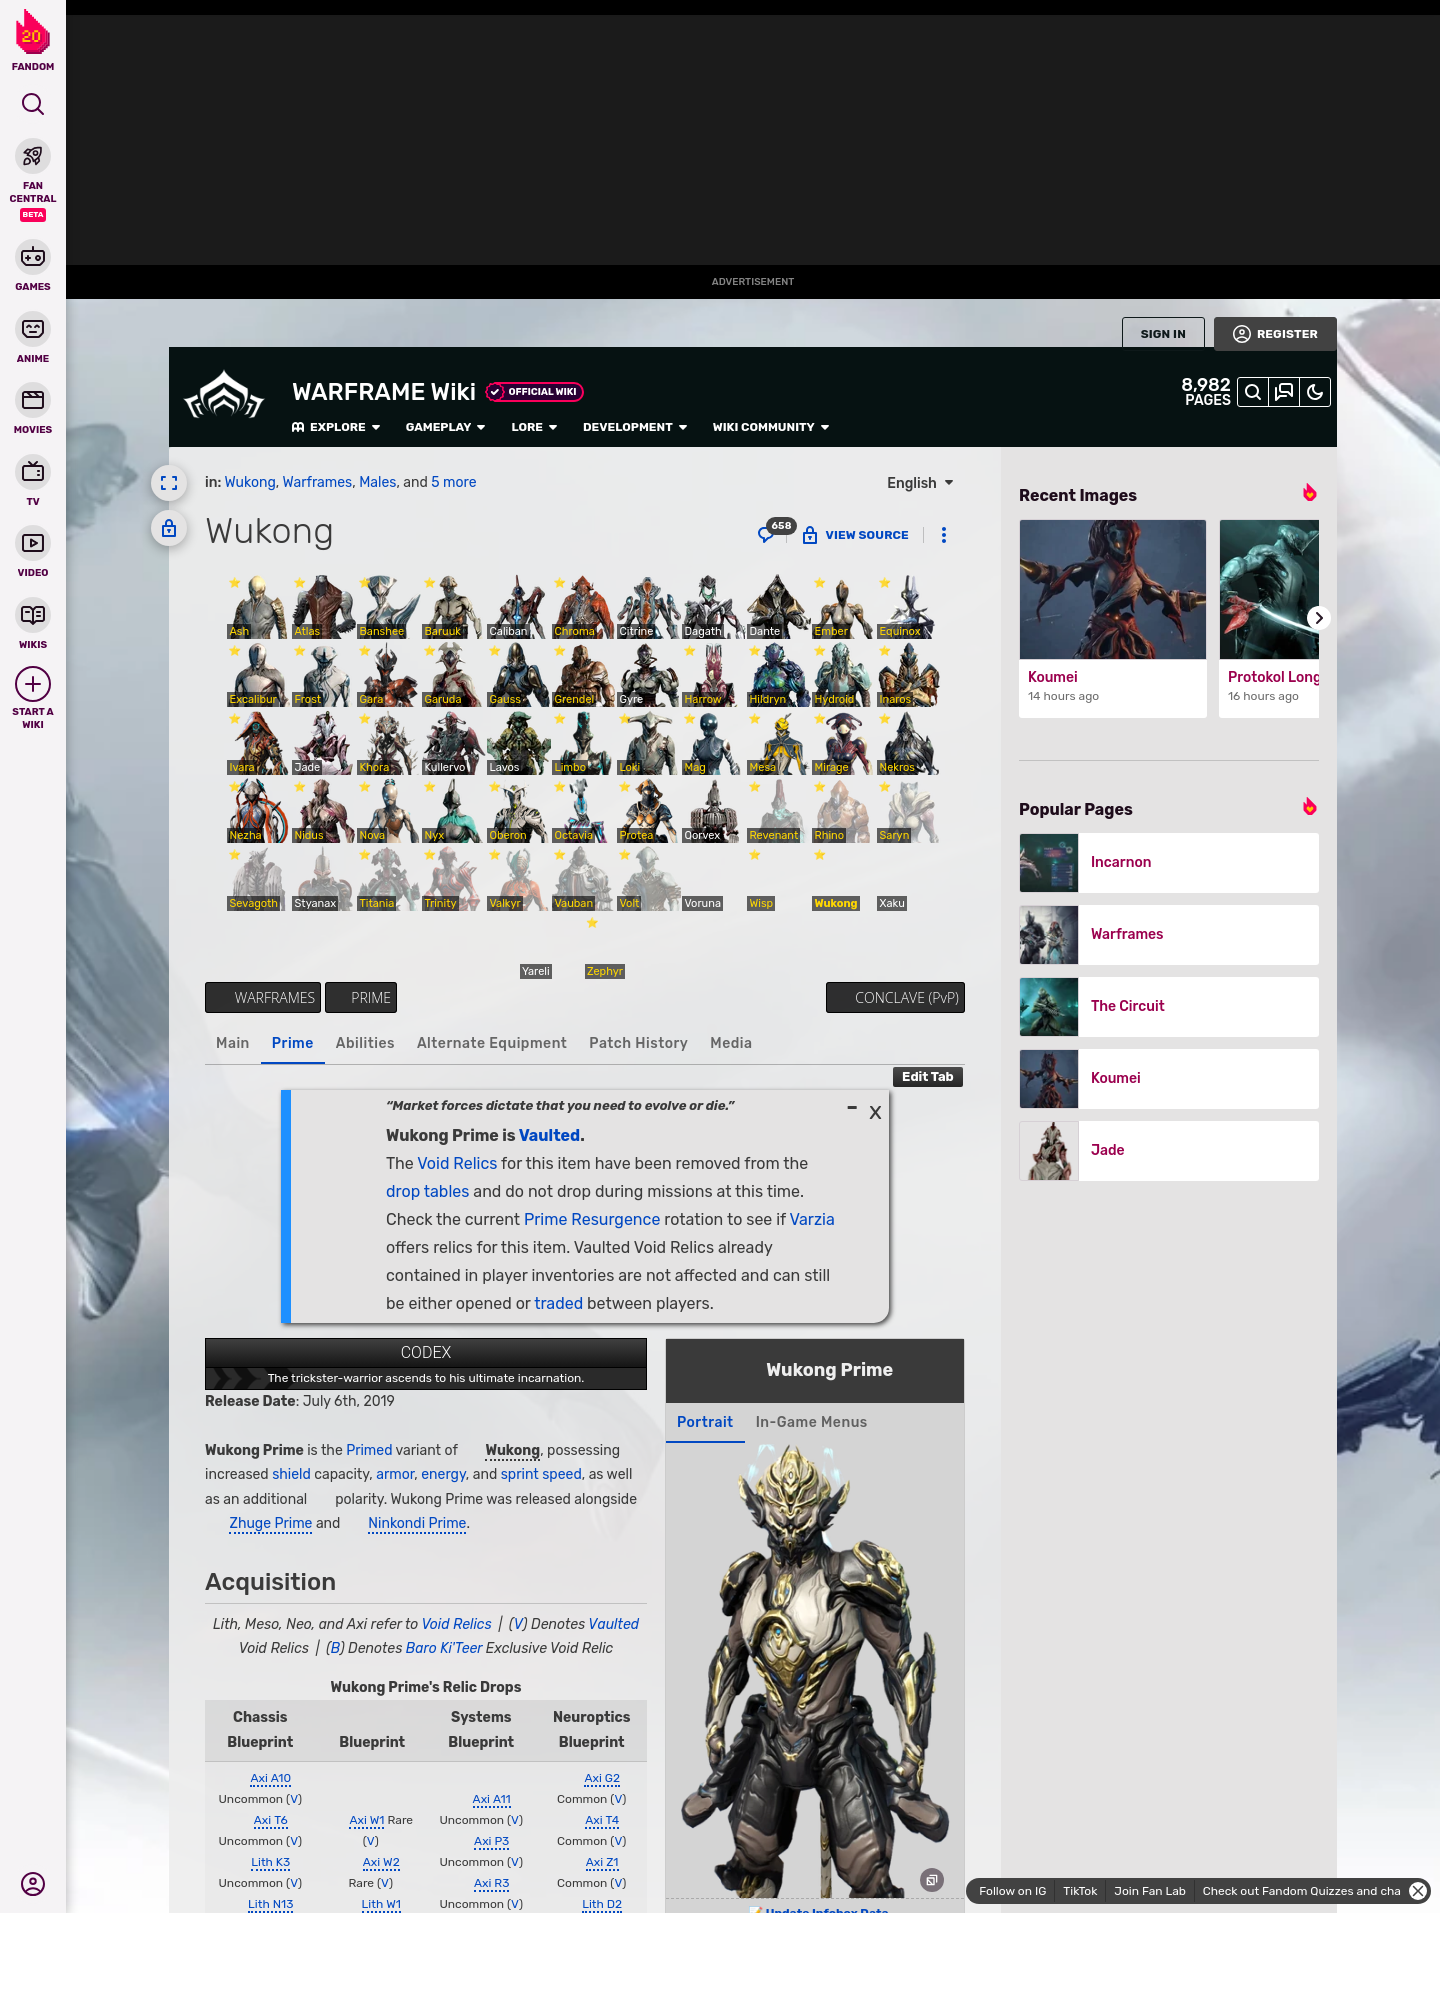The image size is (1440, 2000).
Task: Switch to In-Game Menus tab
Action: point(811,1422)
